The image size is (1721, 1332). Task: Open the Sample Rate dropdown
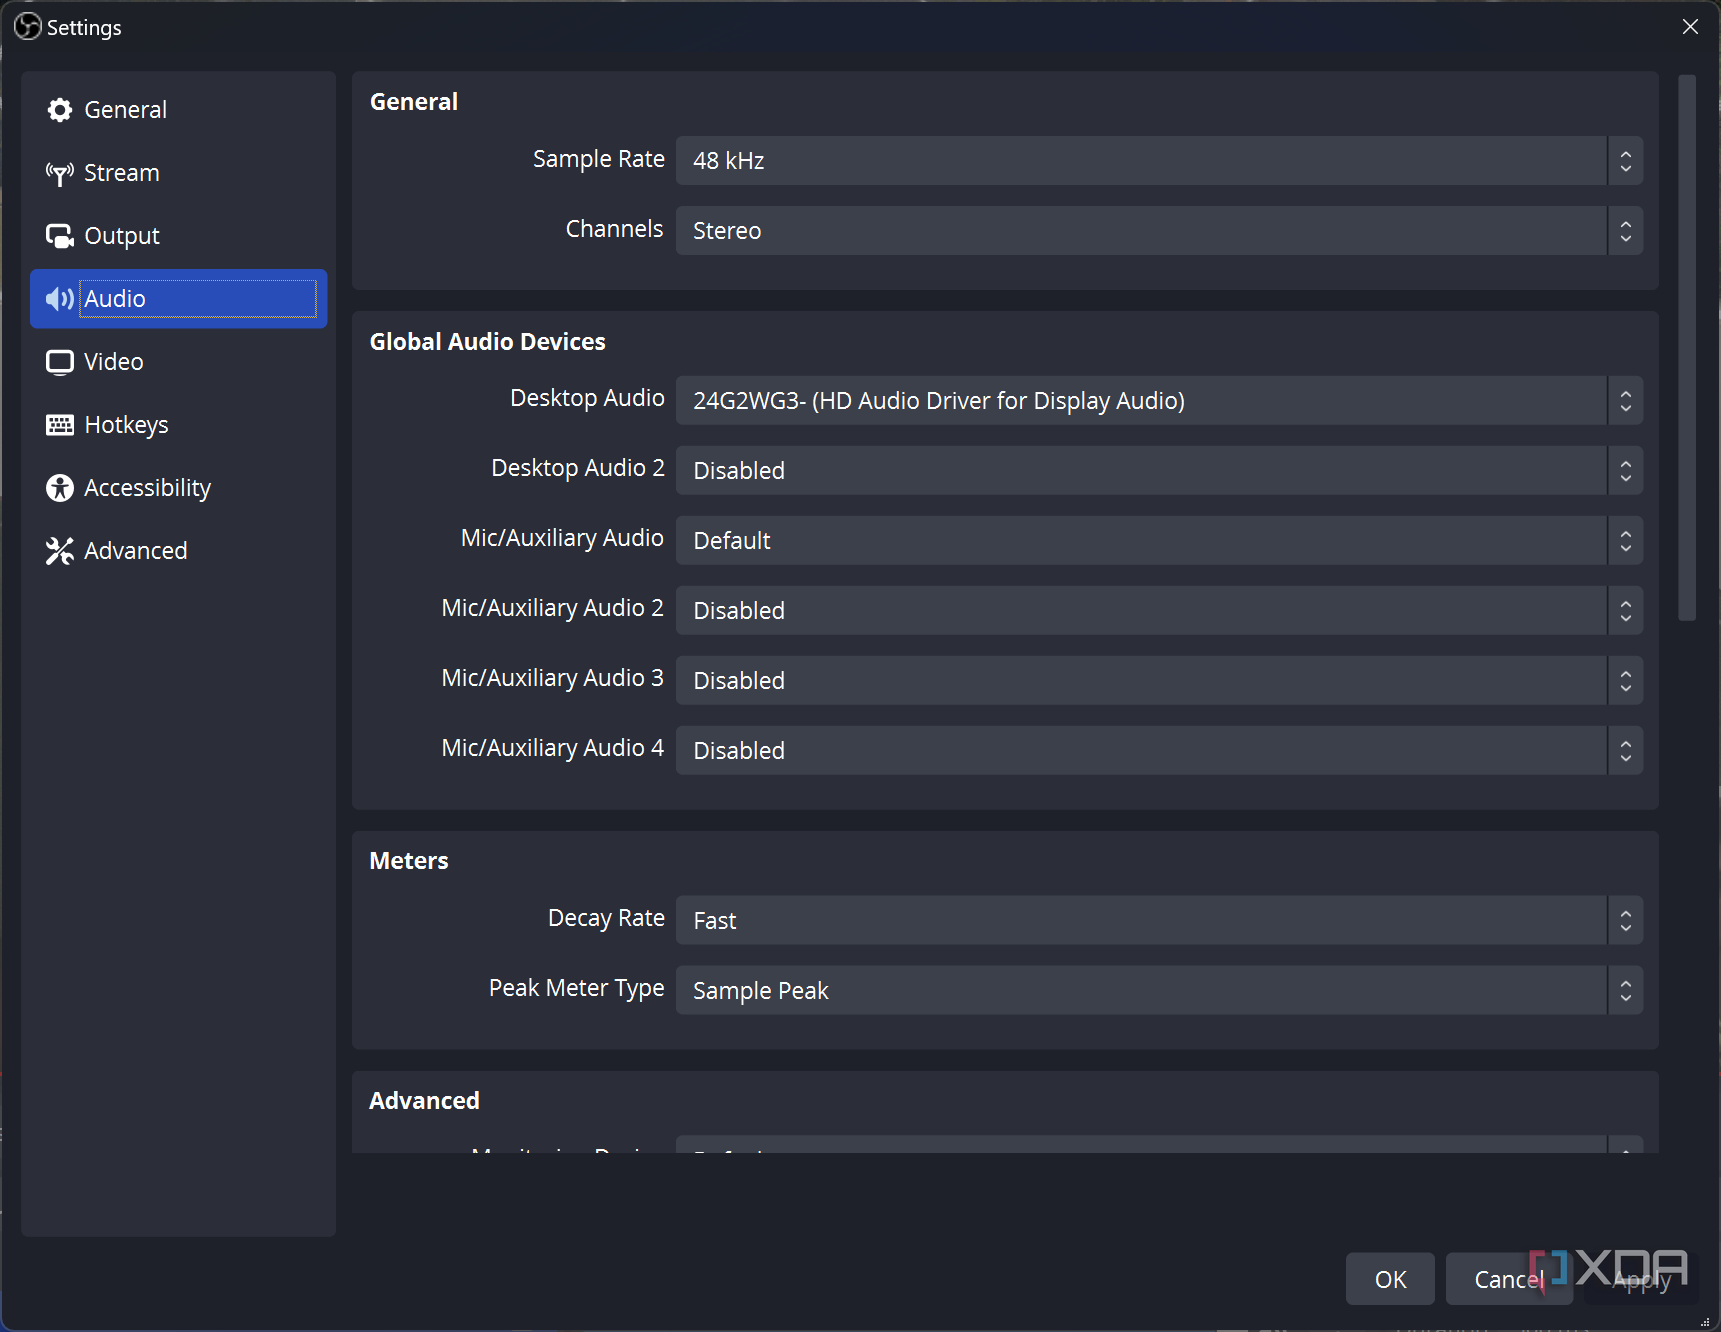point(1159,161)
